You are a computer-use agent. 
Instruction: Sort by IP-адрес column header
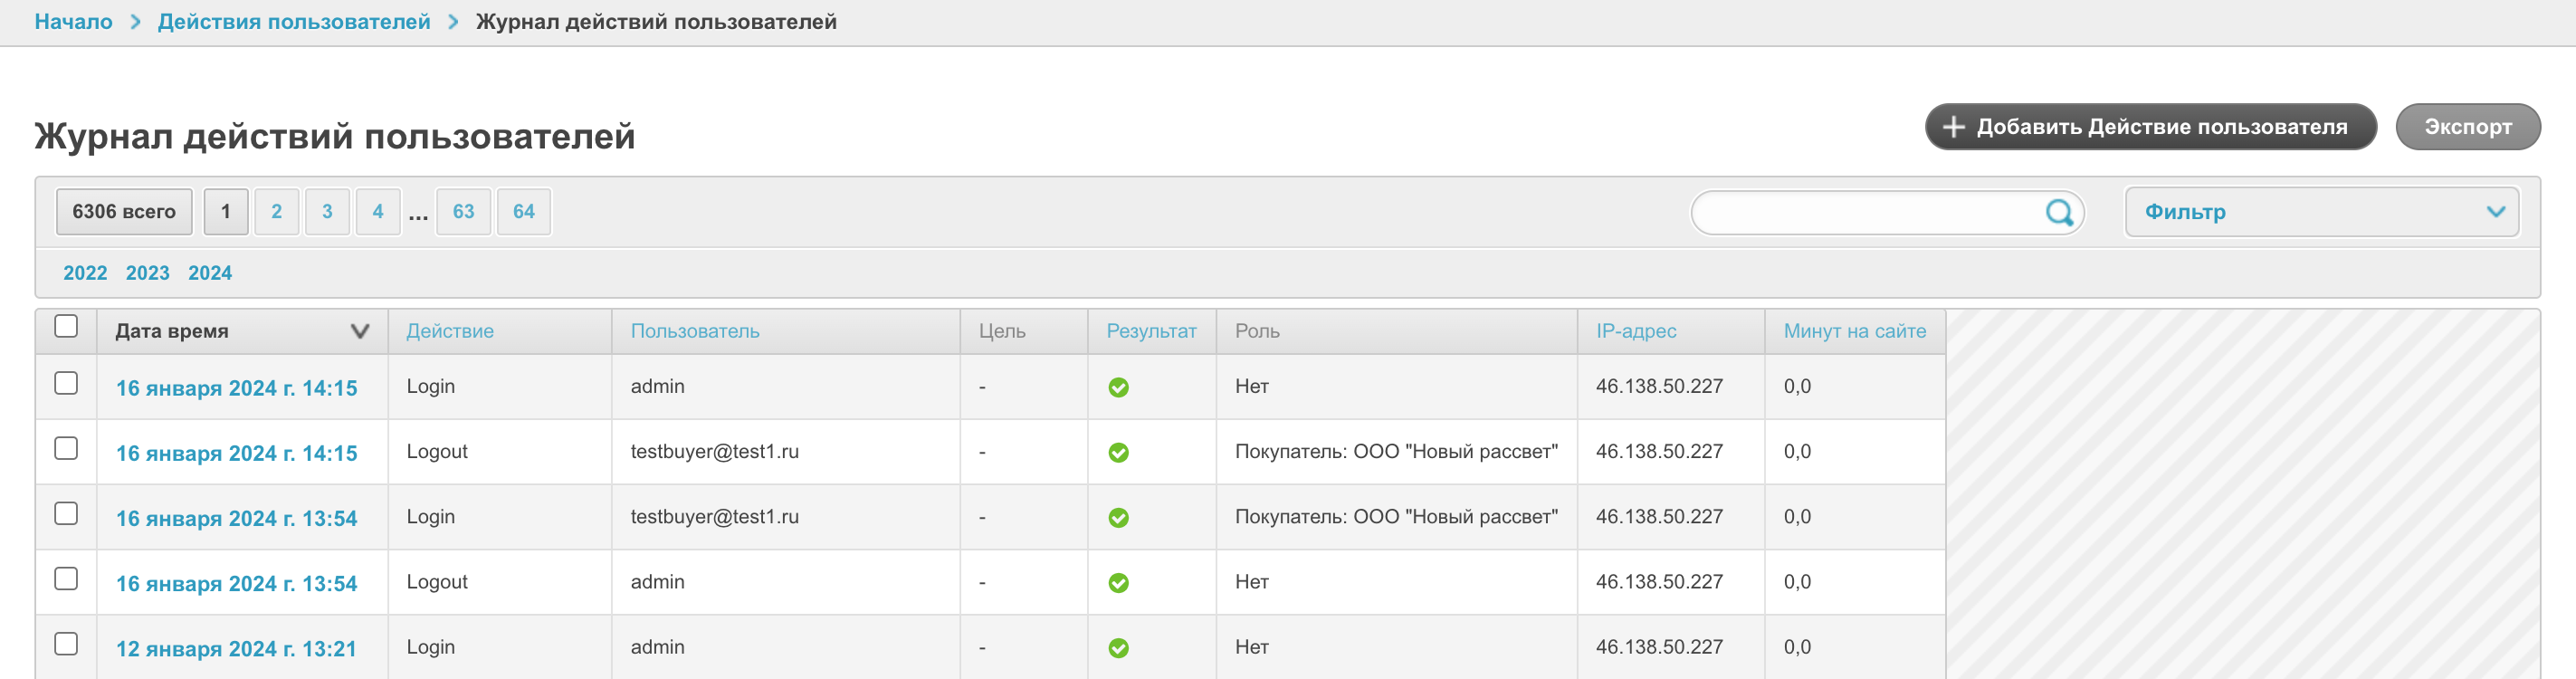[1635, 331]
